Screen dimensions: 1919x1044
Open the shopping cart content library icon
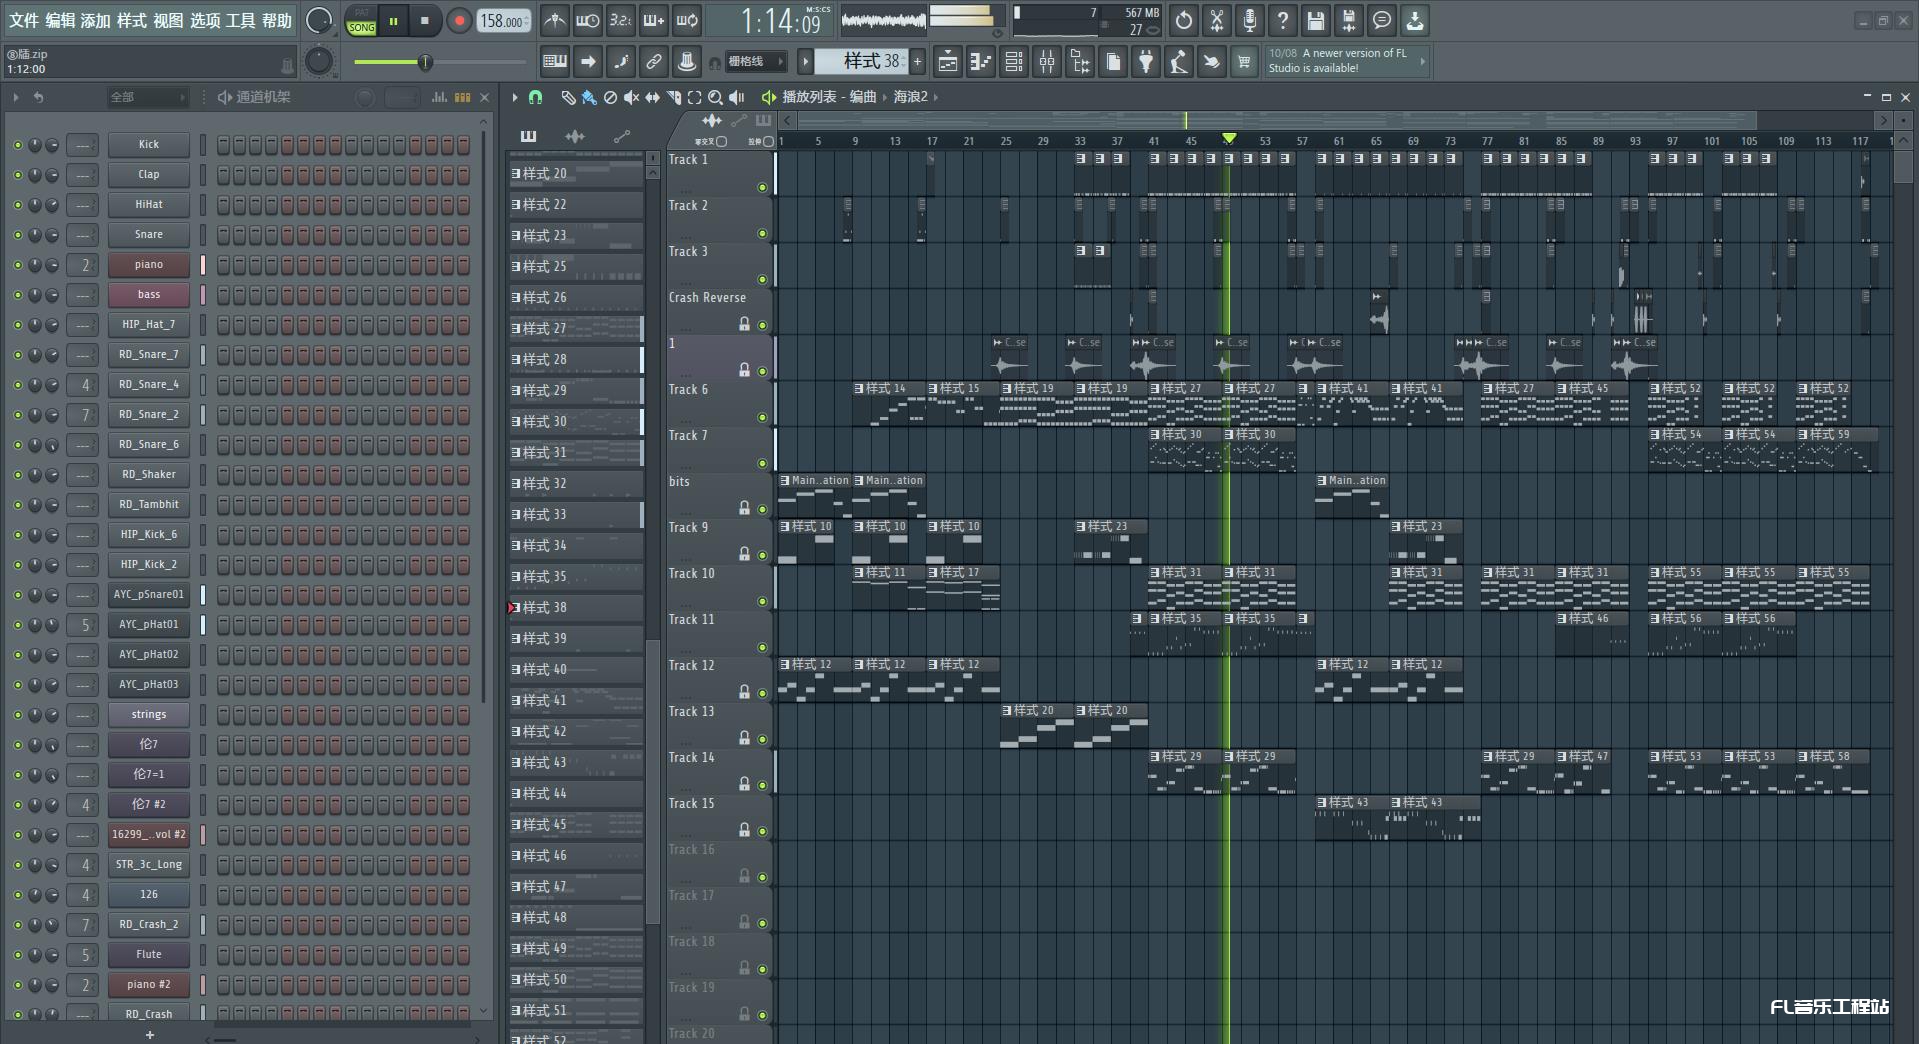tap(1244, 62)
